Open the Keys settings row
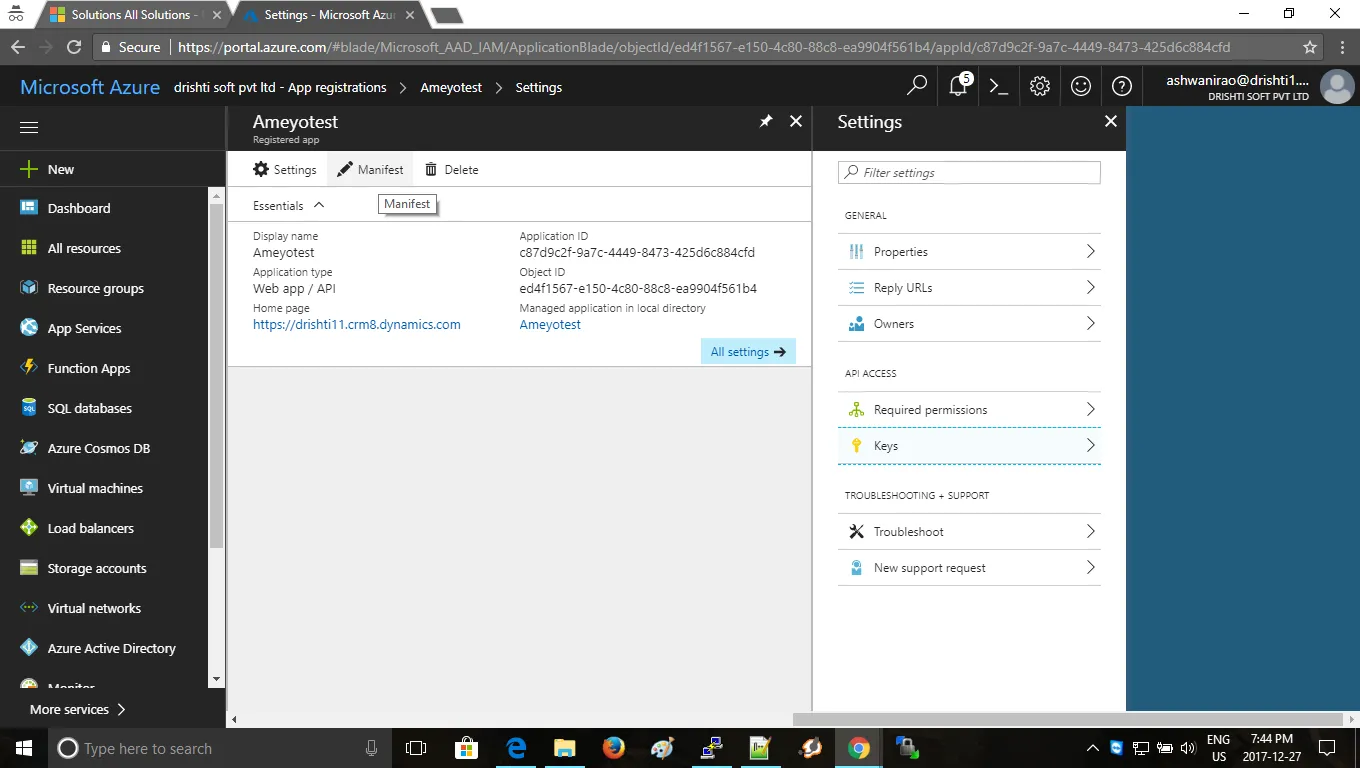This screenshot has width=1360, height=768. pyautogui.click(x=969, y=446)
